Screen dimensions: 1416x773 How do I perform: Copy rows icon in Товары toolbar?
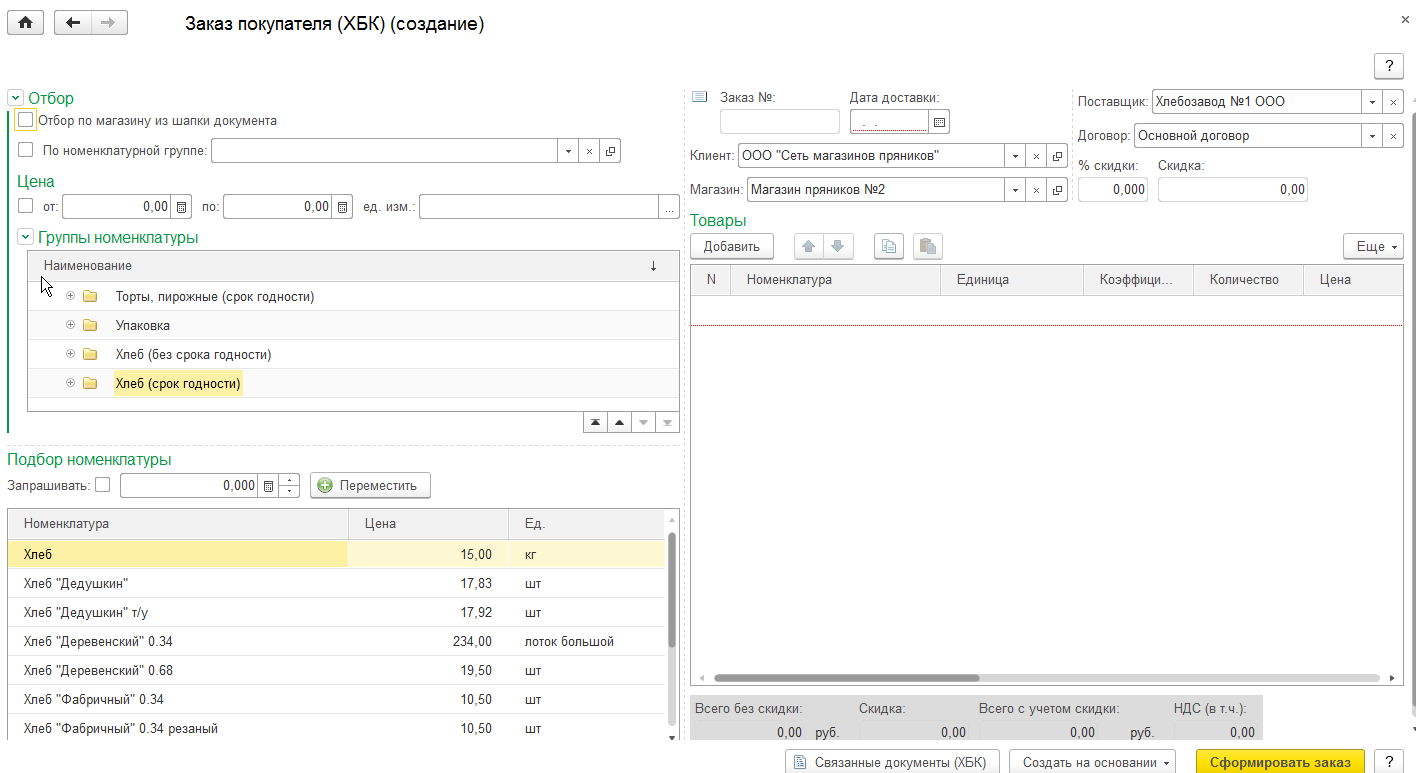pyautogui.click(x=889, y=246)
